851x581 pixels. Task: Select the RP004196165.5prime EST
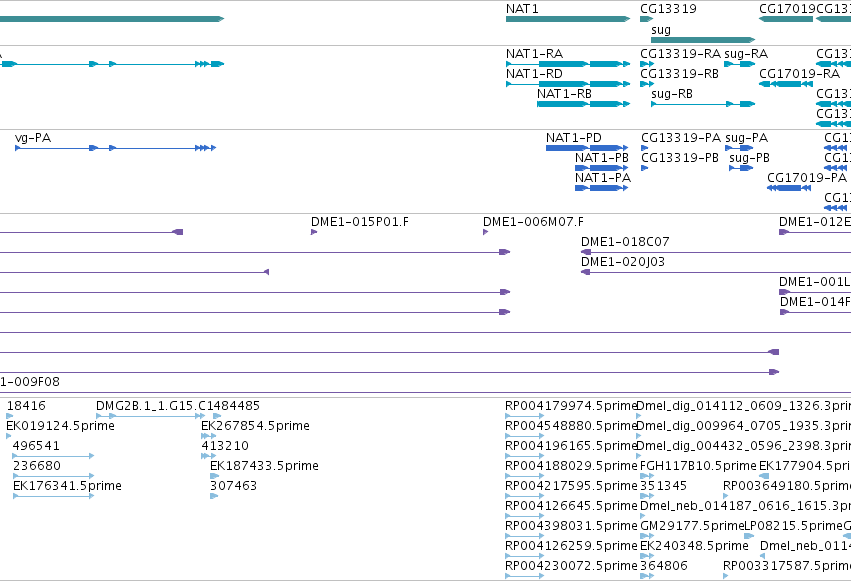point(524,456)
